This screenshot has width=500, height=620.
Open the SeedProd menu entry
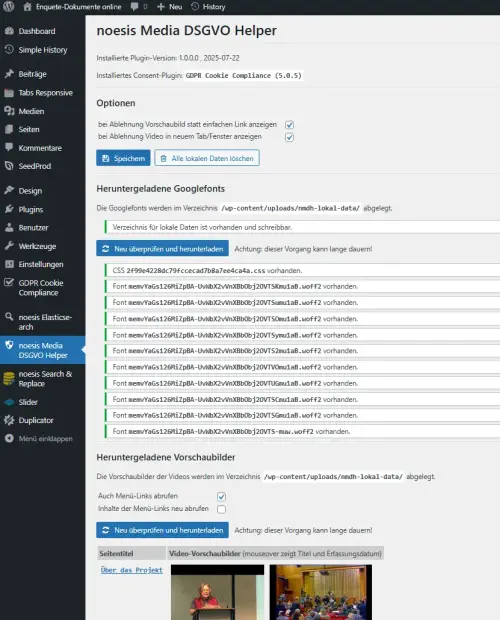[x=35, y=166]
